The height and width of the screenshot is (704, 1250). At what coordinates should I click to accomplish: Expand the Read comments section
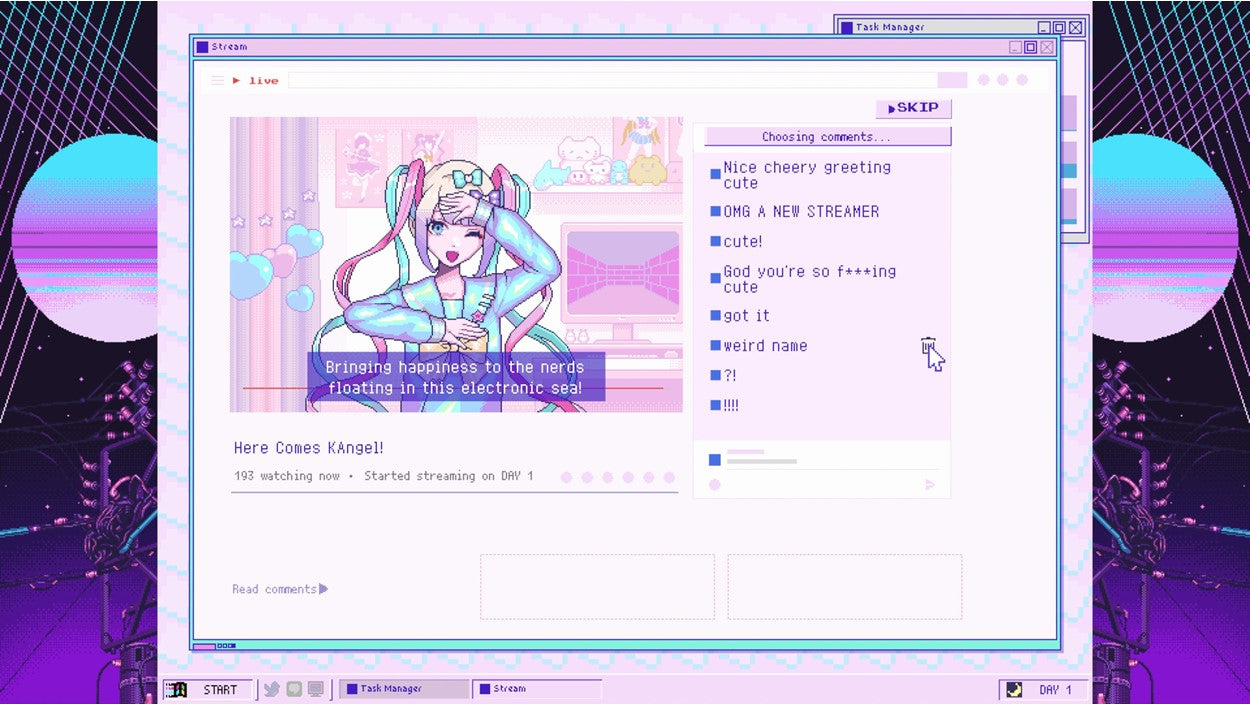[x=279, y=588]
